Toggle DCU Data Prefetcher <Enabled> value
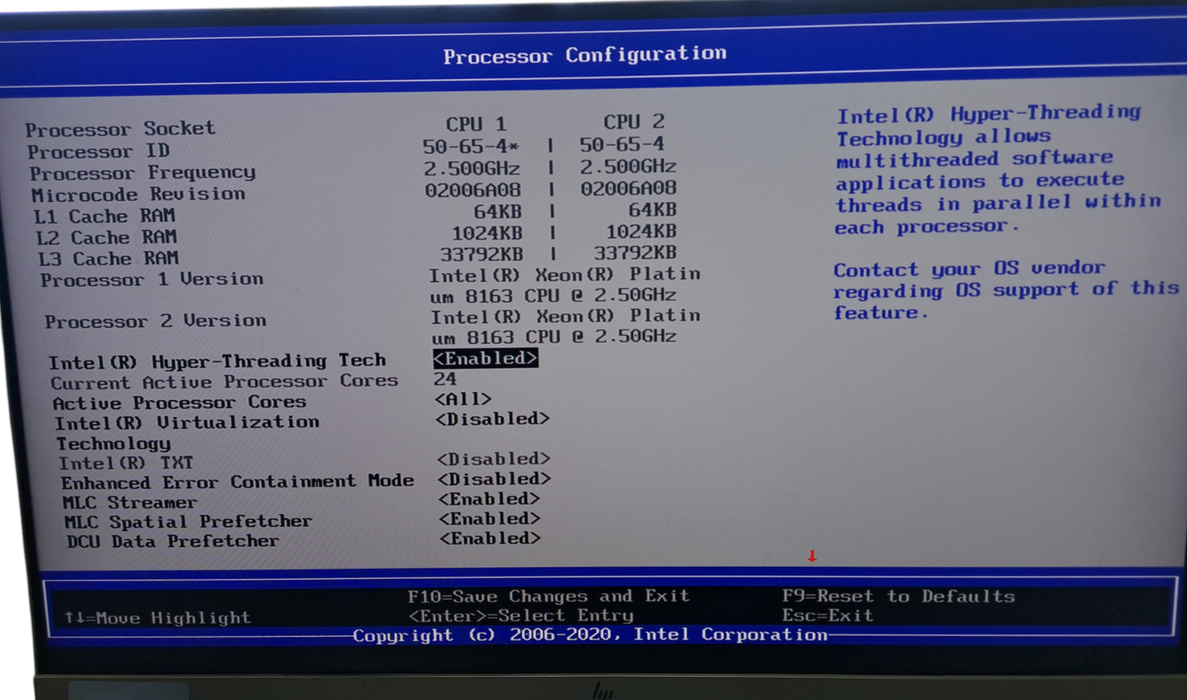The height and width of the screenshot is (700, 1187). tap(490, 538)
